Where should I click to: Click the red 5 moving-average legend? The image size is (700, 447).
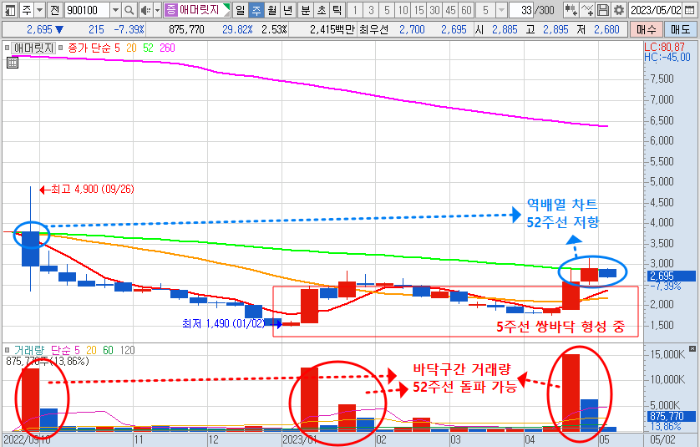117,48
